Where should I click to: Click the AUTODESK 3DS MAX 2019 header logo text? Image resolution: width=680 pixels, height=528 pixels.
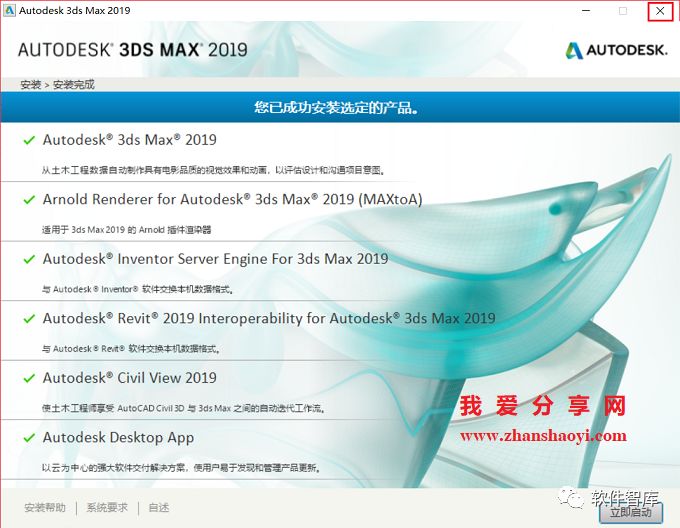pyautogui.click(x=133, y=50)
